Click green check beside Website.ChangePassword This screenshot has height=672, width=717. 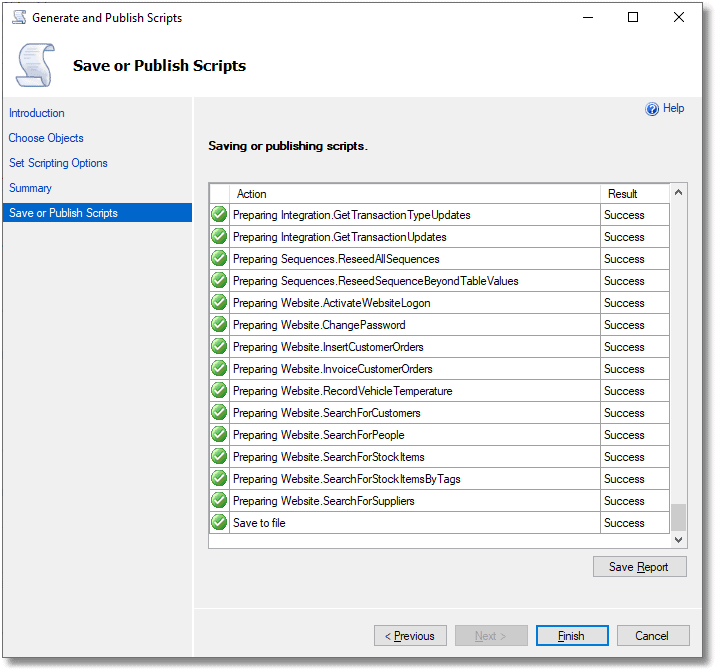coord(219,324)
